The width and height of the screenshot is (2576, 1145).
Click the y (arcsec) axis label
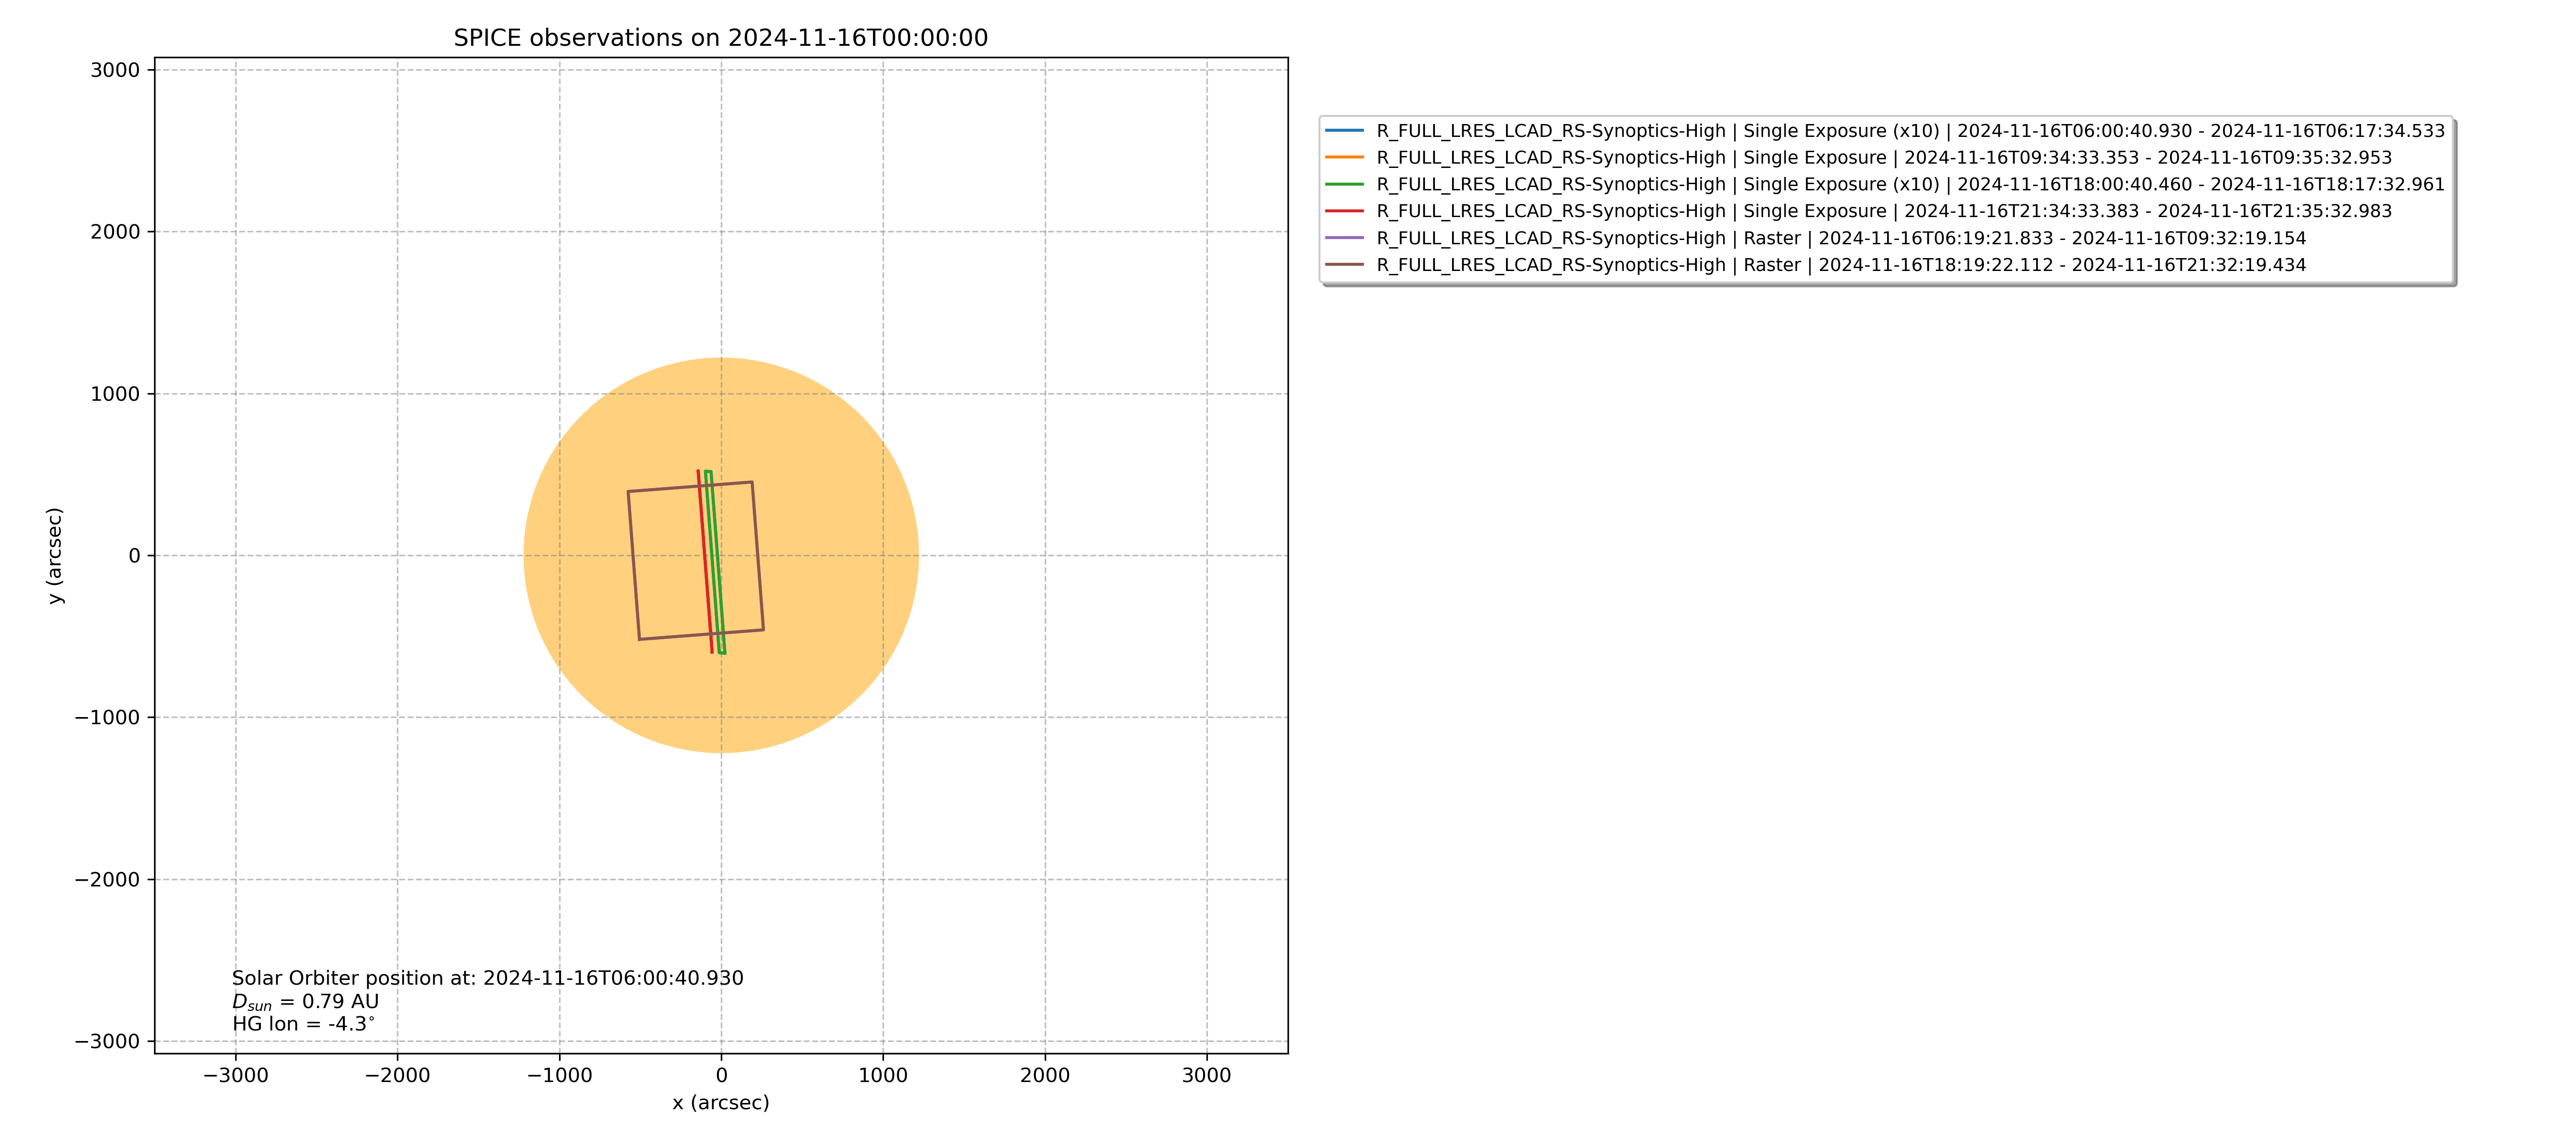click(55, 555)
